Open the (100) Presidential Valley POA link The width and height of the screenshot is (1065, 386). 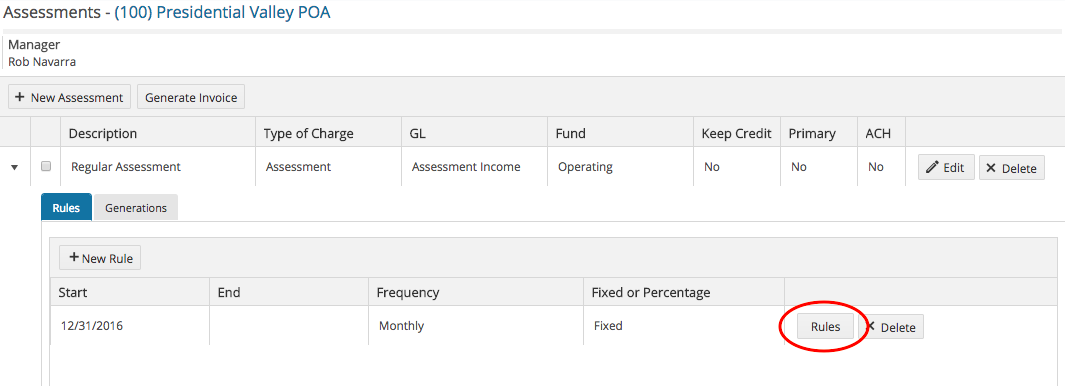[x=222, y=12]
